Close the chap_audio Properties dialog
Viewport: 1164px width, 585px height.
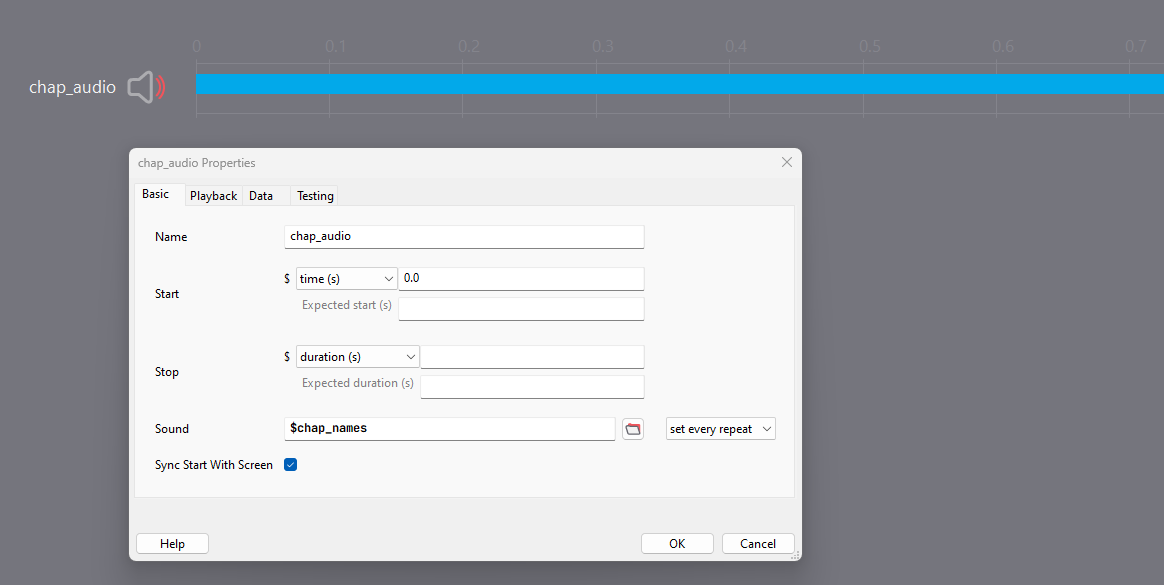pyautogui.click(x=787, y=162)
